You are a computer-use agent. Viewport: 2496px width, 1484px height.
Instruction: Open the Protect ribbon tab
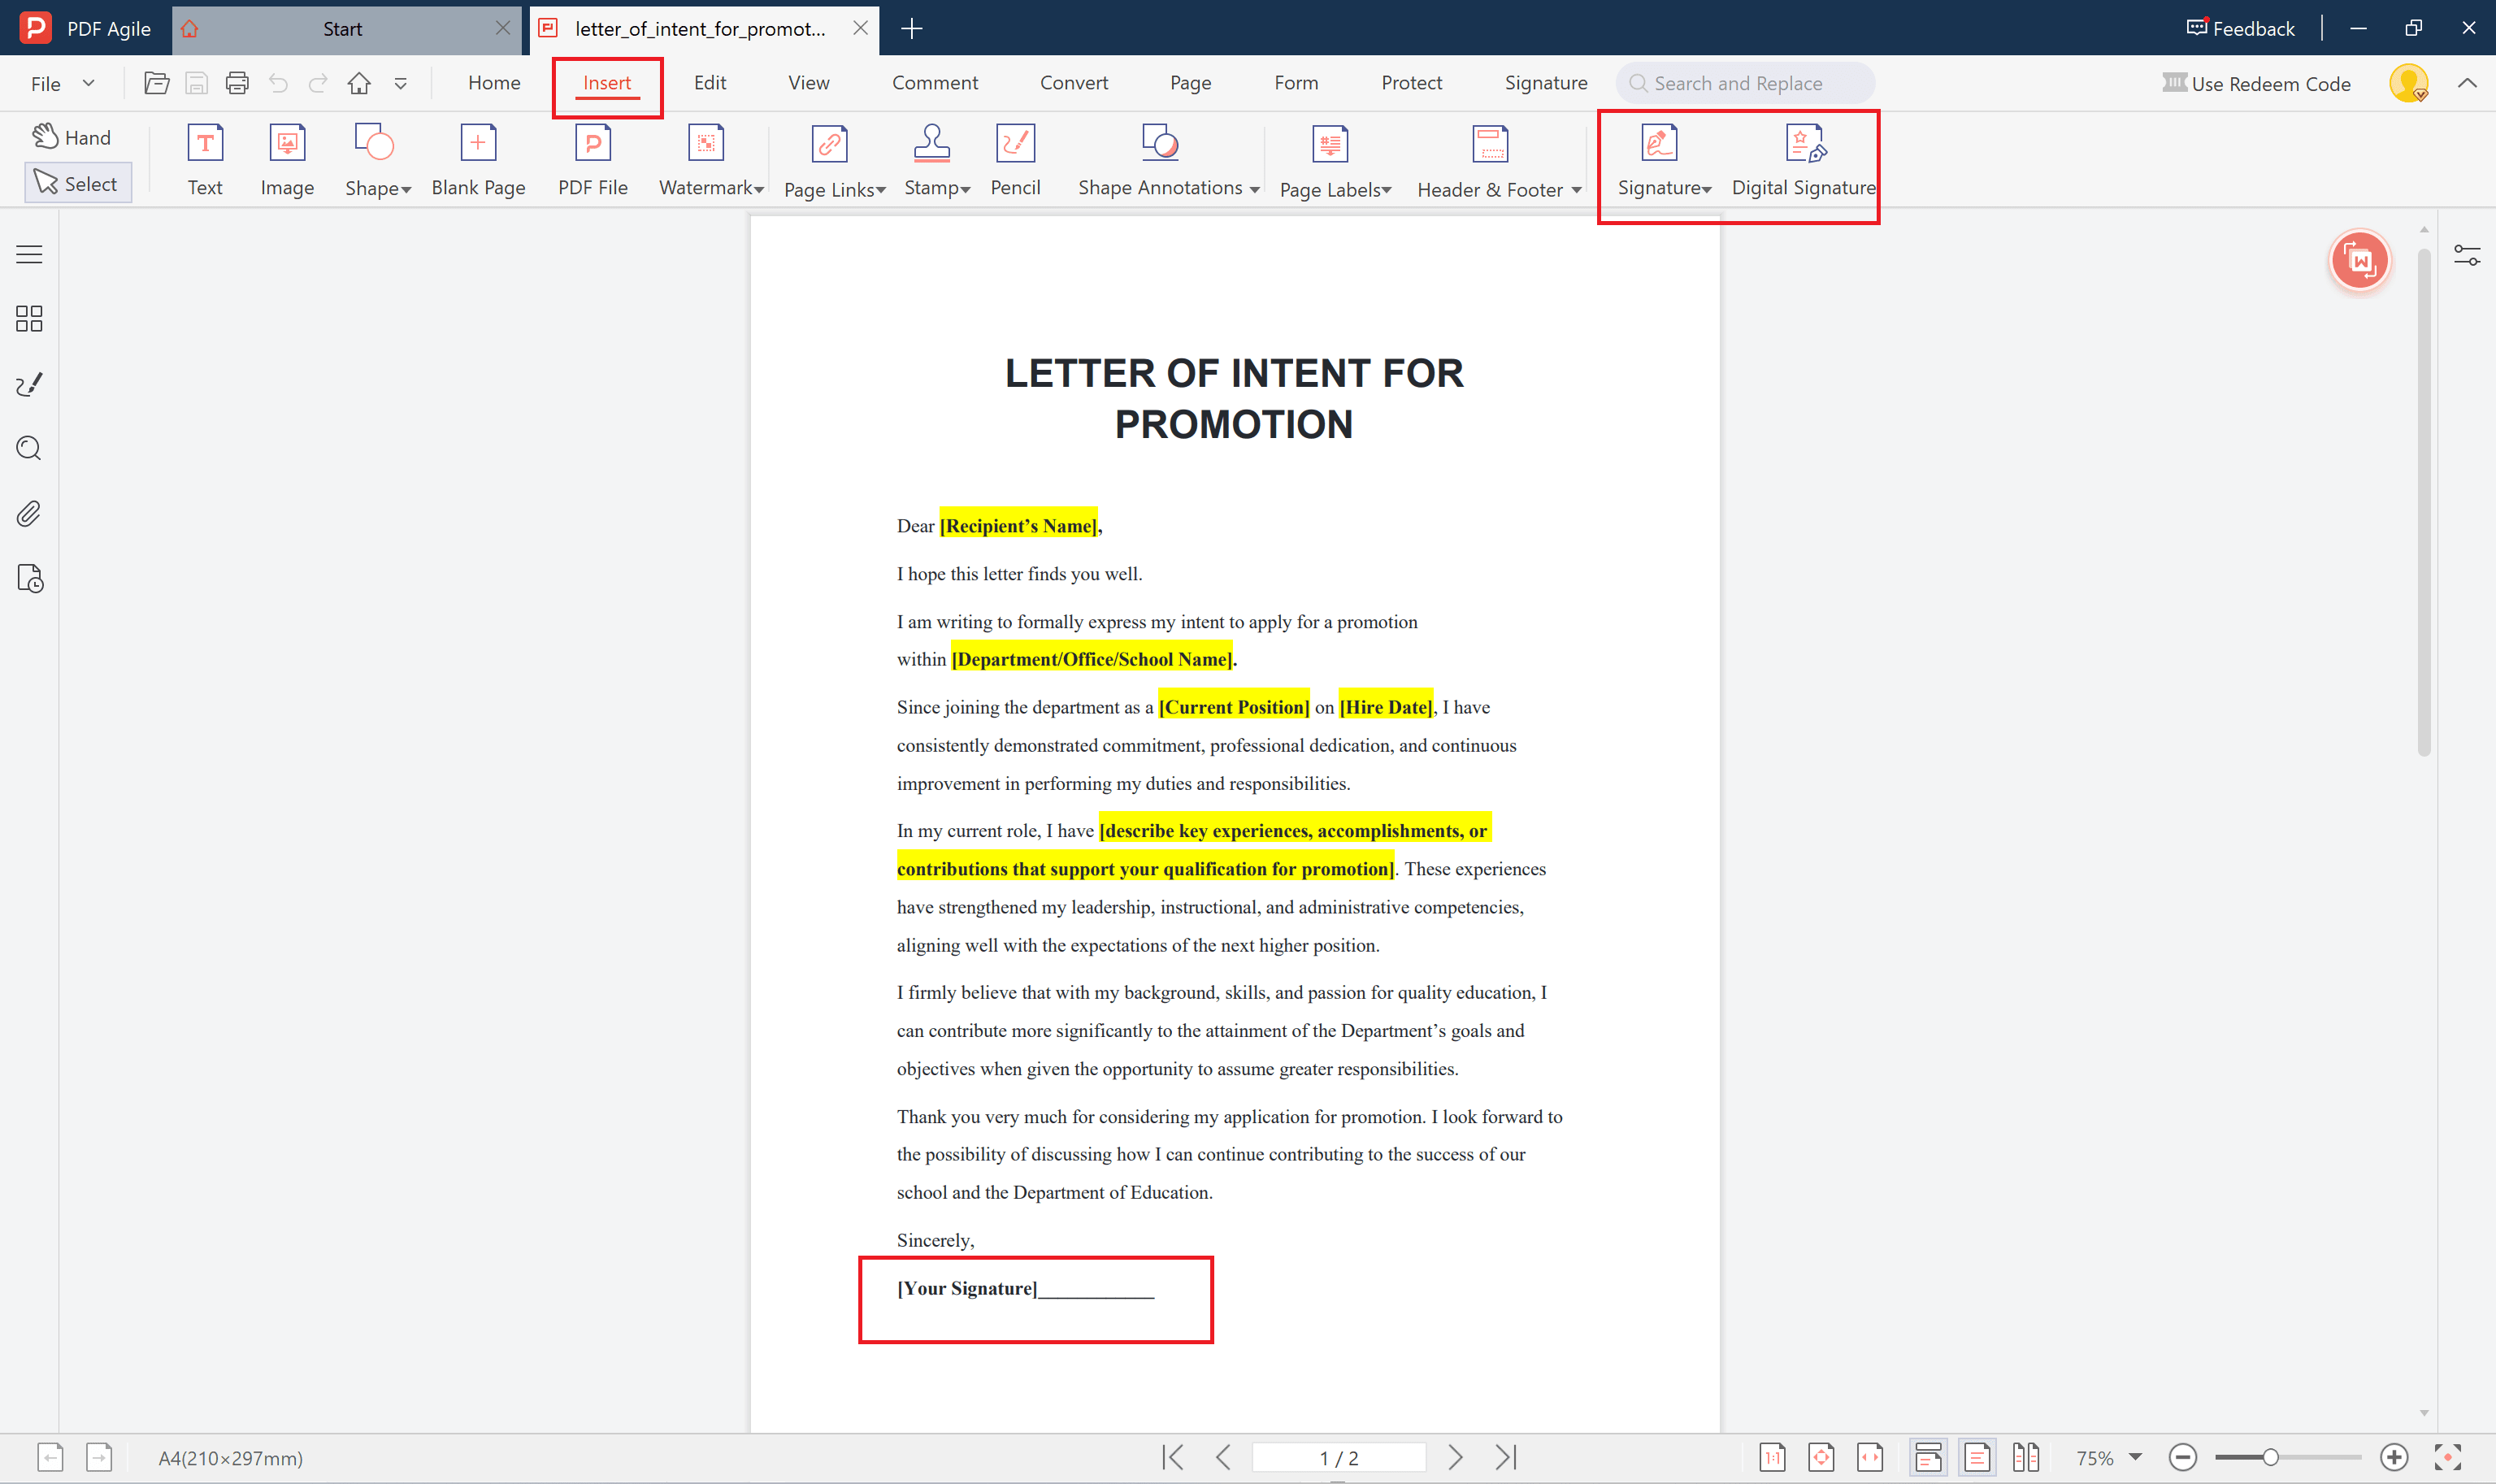(1411, 83)
